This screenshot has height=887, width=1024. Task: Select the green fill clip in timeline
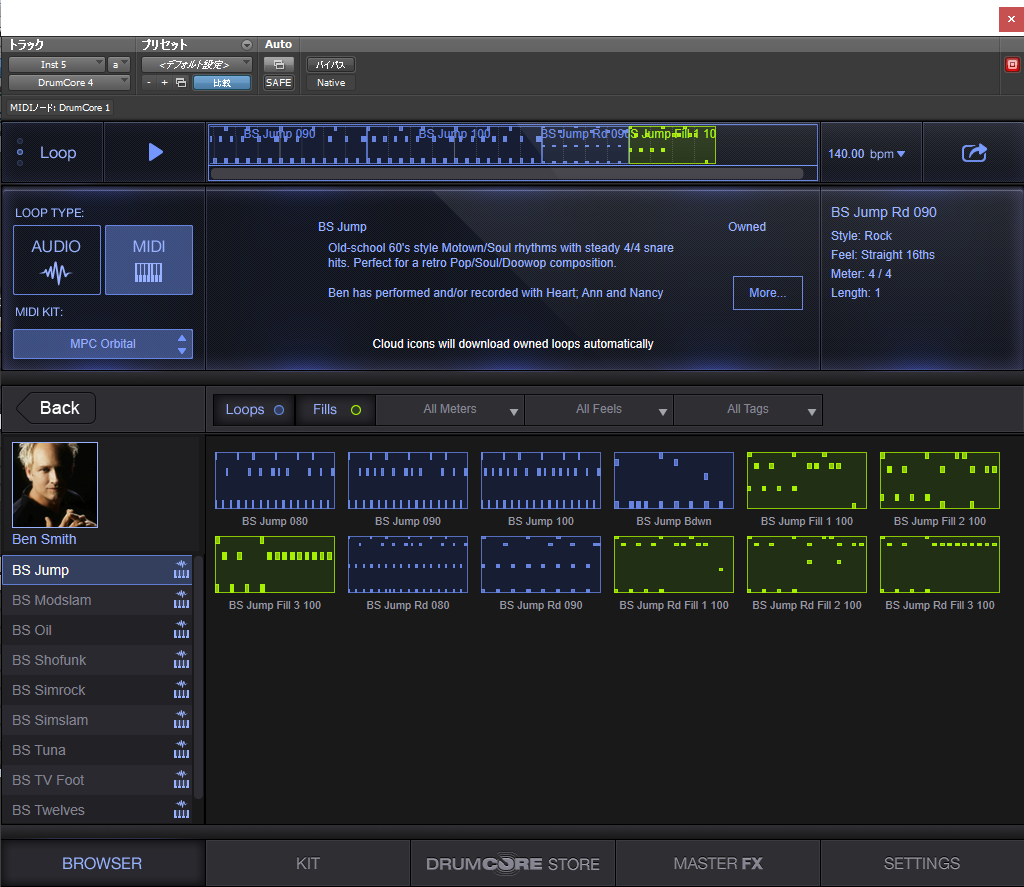(672, 144)
